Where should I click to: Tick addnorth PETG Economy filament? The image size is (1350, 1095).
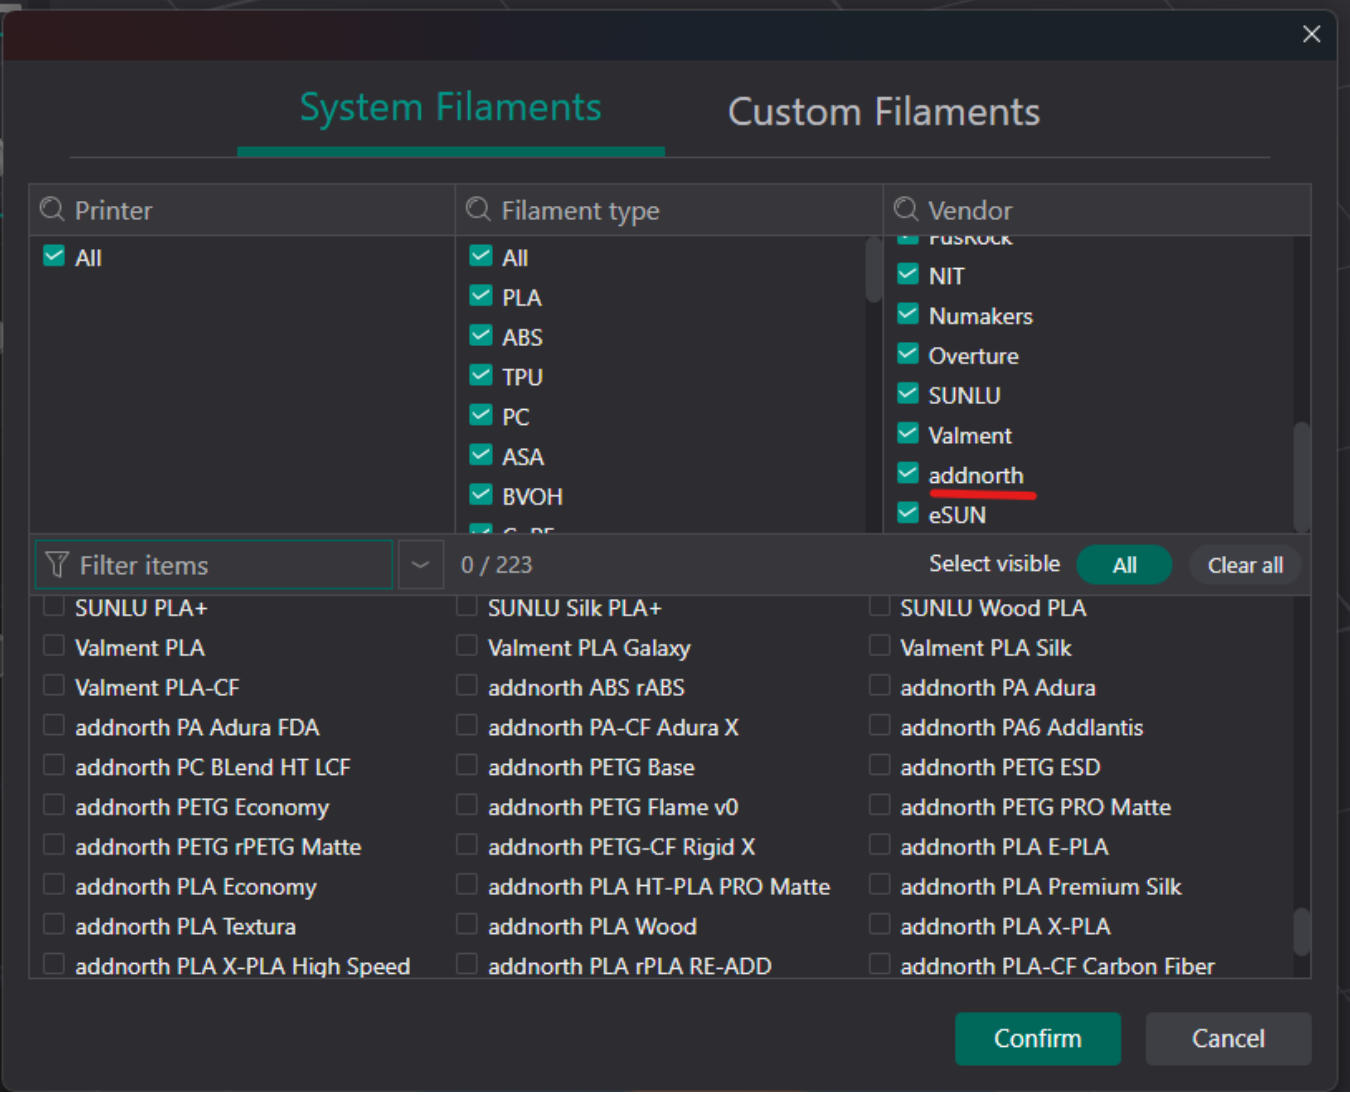pyautogui.click(x=54, y=805)
